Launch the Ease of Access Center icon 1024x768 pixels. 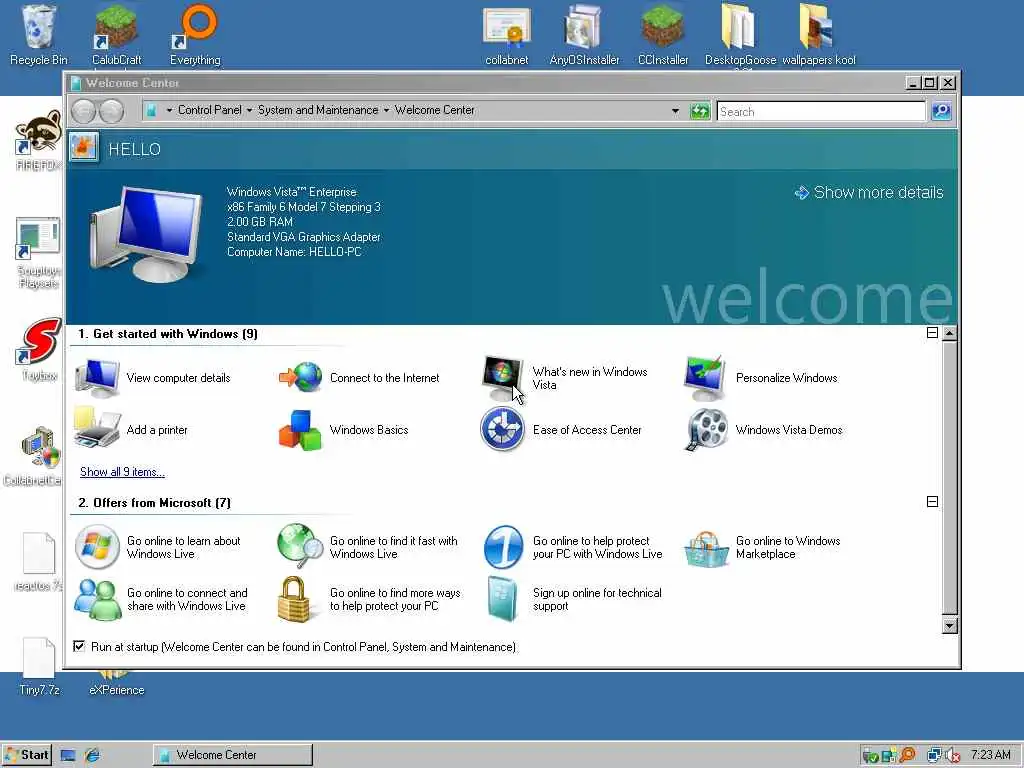(x=502, y=429)
